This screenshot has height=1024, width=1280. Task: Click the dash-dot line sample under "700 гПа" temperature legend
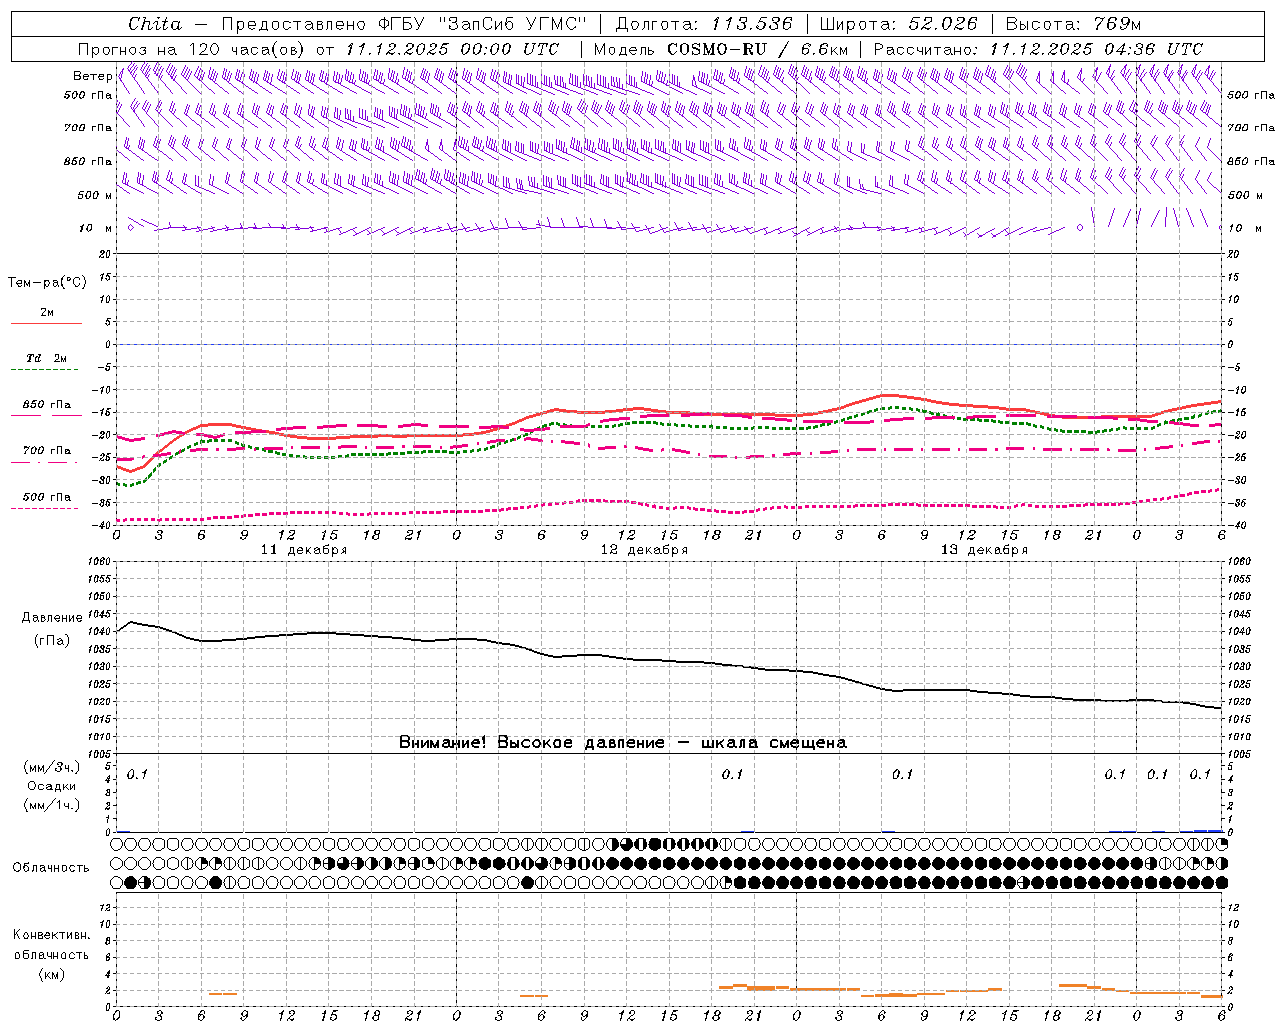(44, 462)
